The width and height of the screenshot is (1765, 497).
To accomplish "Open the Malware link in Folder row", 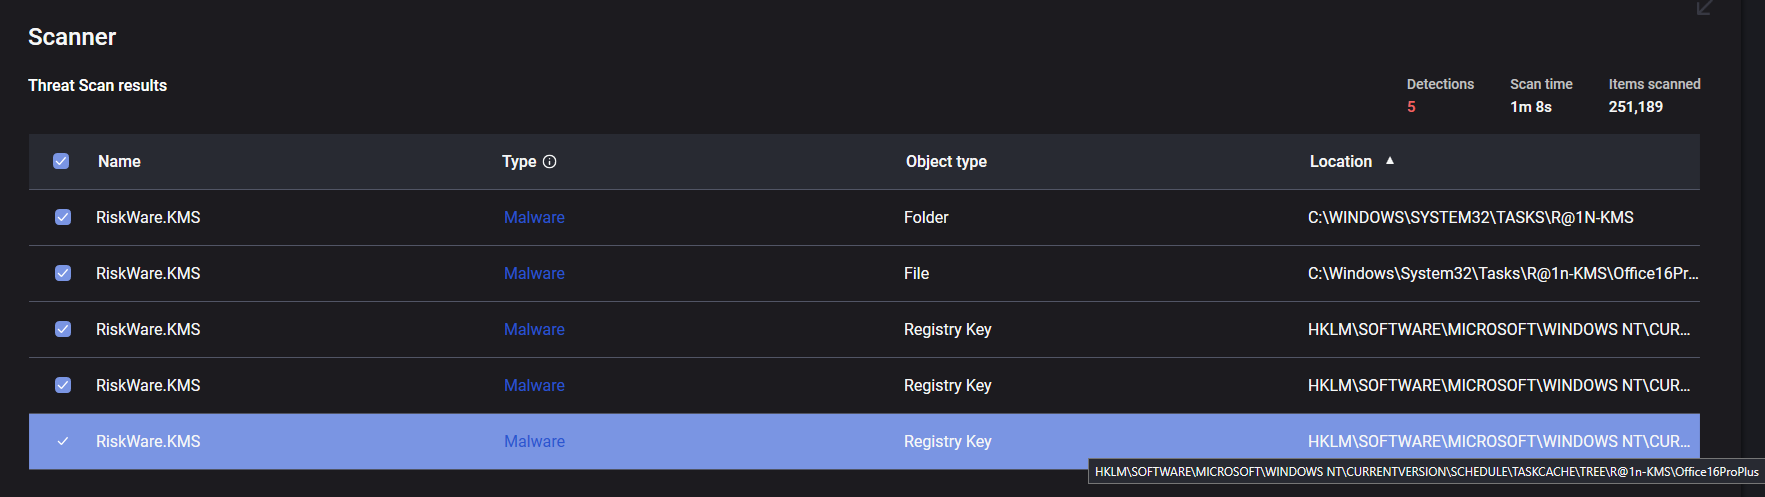I will (x=534, y=218).
